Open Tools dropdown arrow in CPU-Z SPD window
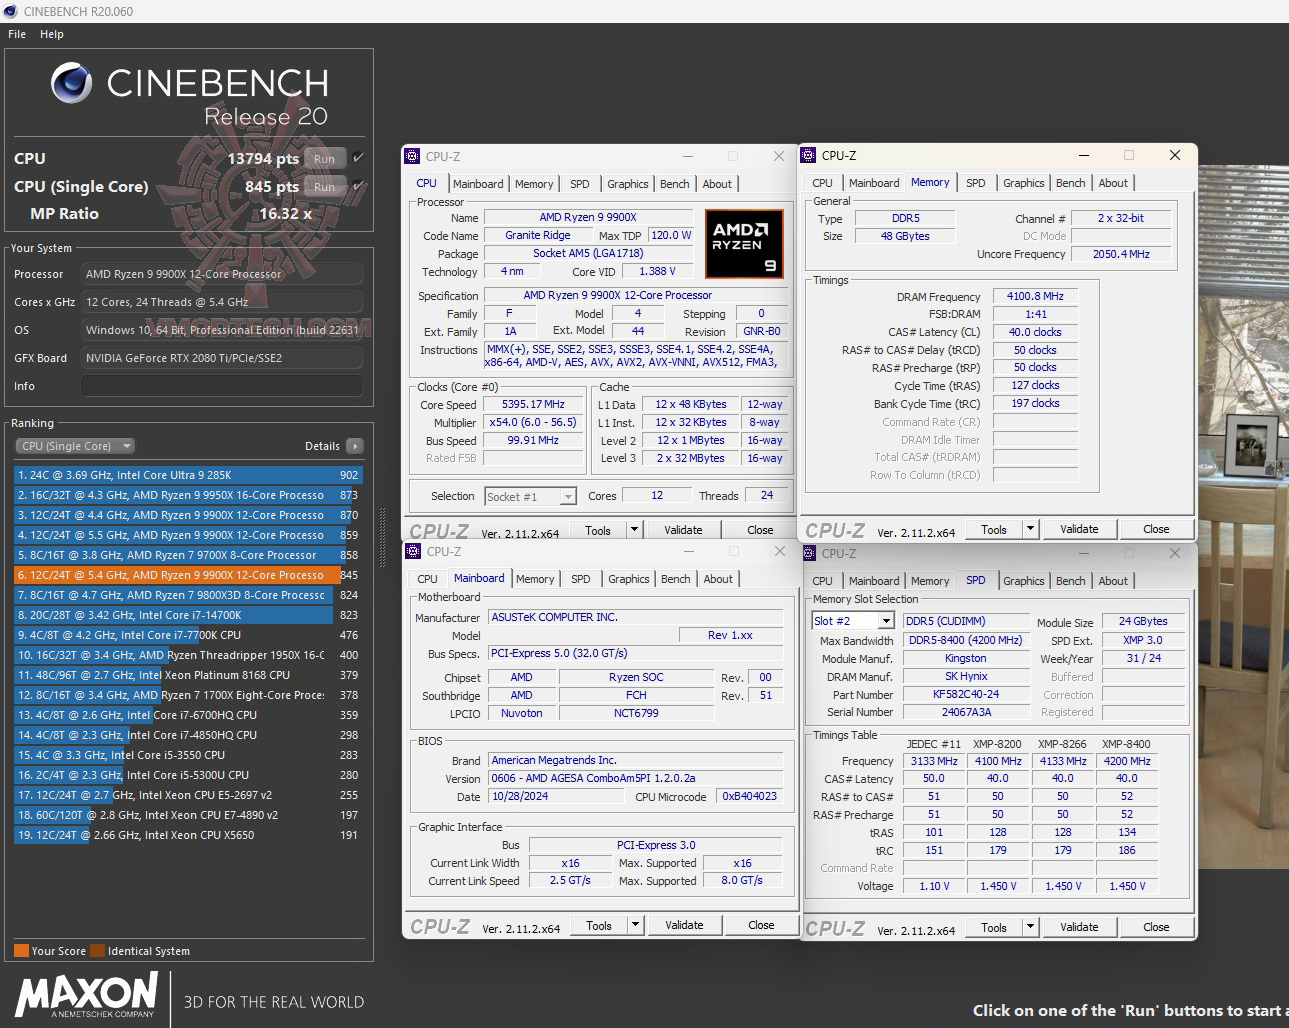This screenshot has height=1028, width=1289. 1030,927
